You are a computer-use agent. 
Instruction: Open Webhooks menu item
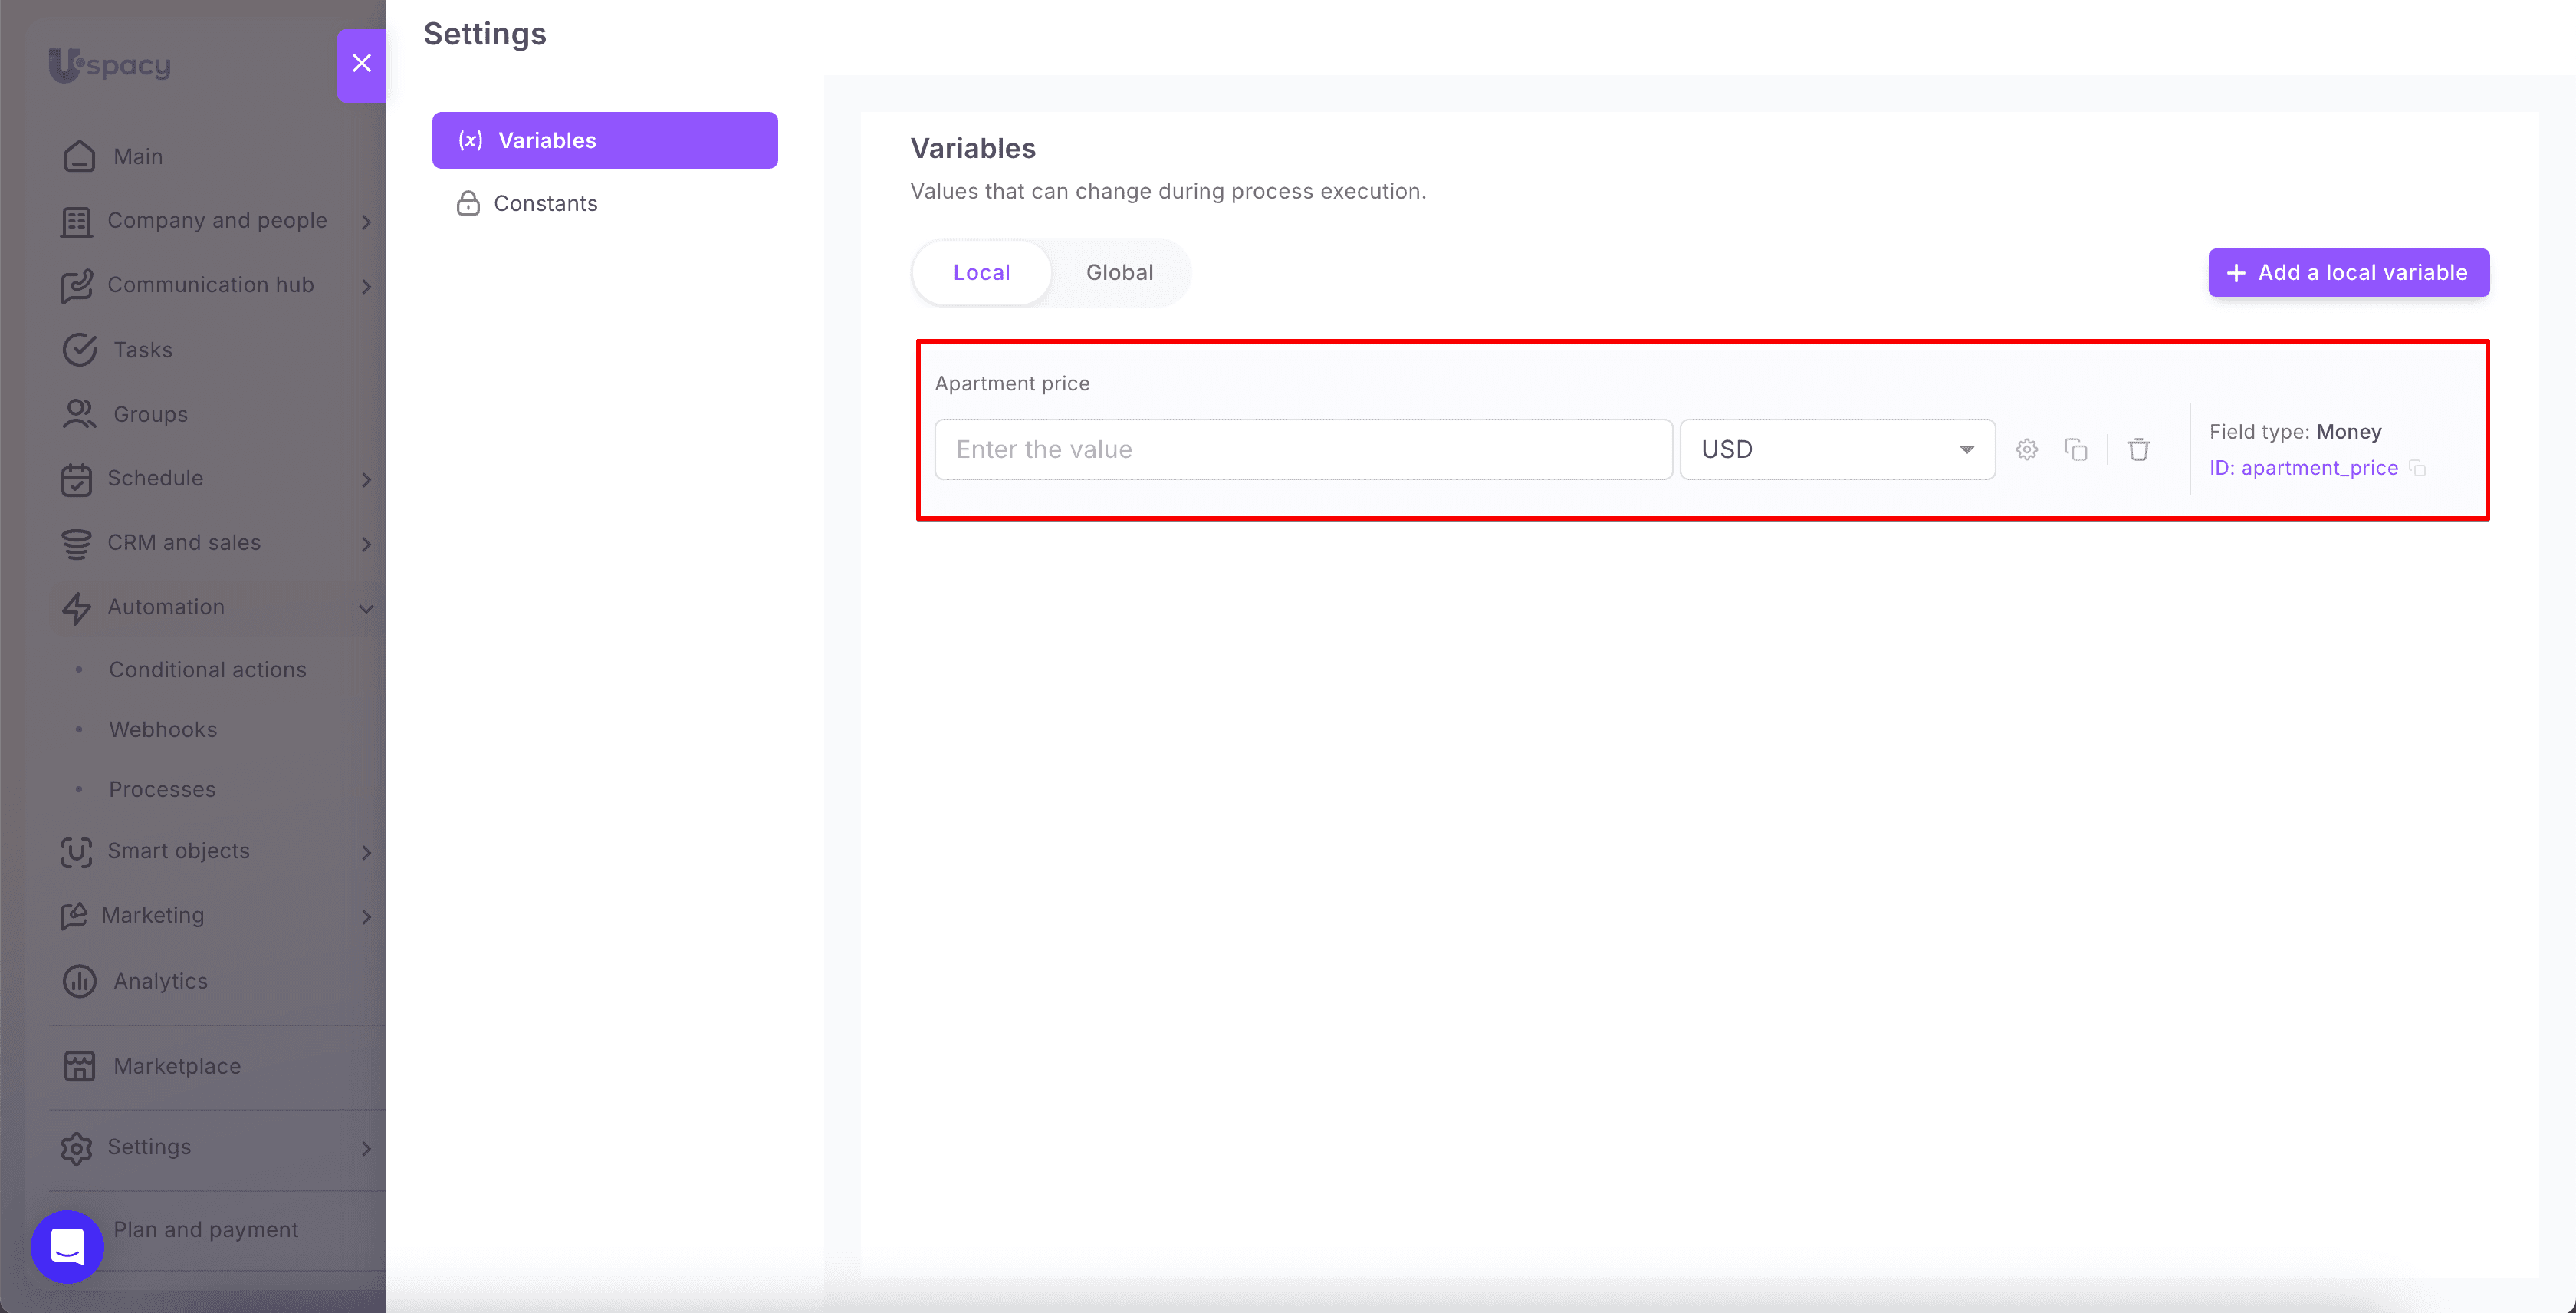pyautogui.click(x=163, y=729)
